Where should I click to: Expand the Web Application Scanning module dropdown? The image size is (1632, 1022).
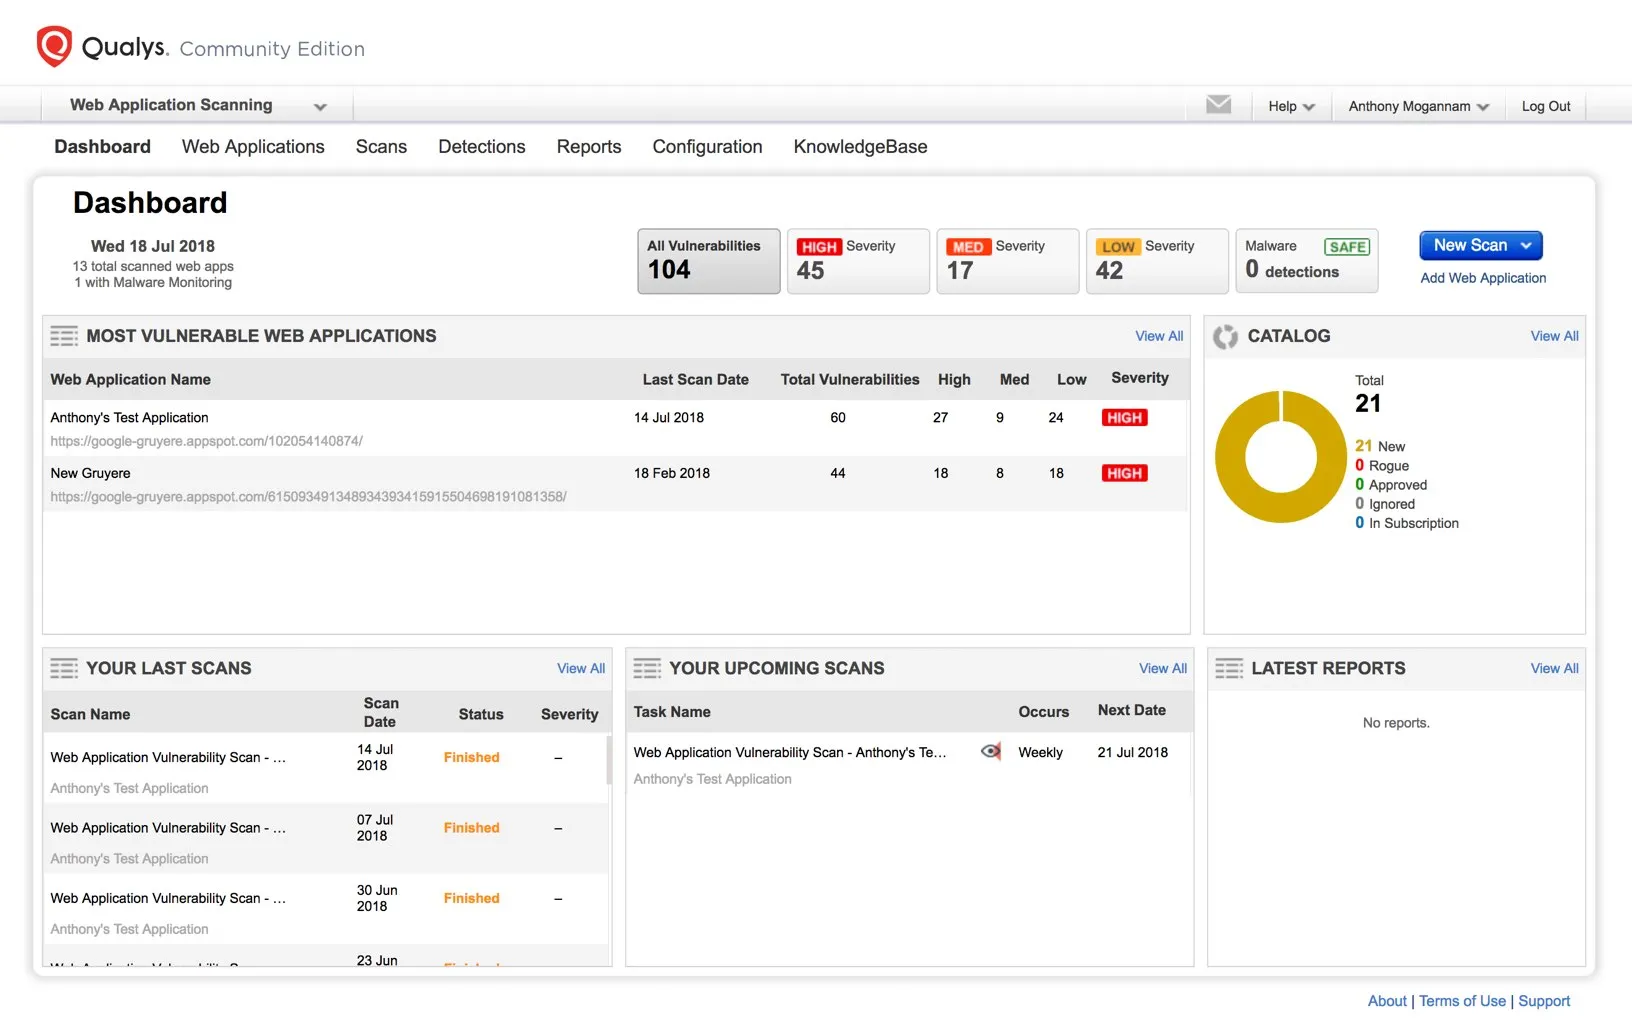click(x=320, y=107)
